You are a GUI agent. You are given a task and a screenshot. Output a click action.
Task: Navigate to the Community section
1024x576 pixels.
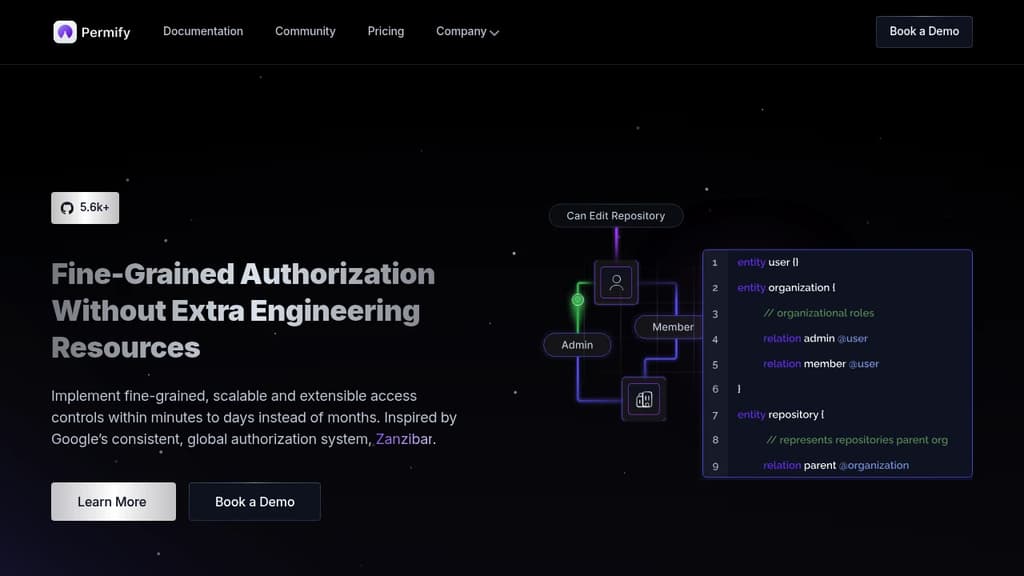(x=305, y=31)
